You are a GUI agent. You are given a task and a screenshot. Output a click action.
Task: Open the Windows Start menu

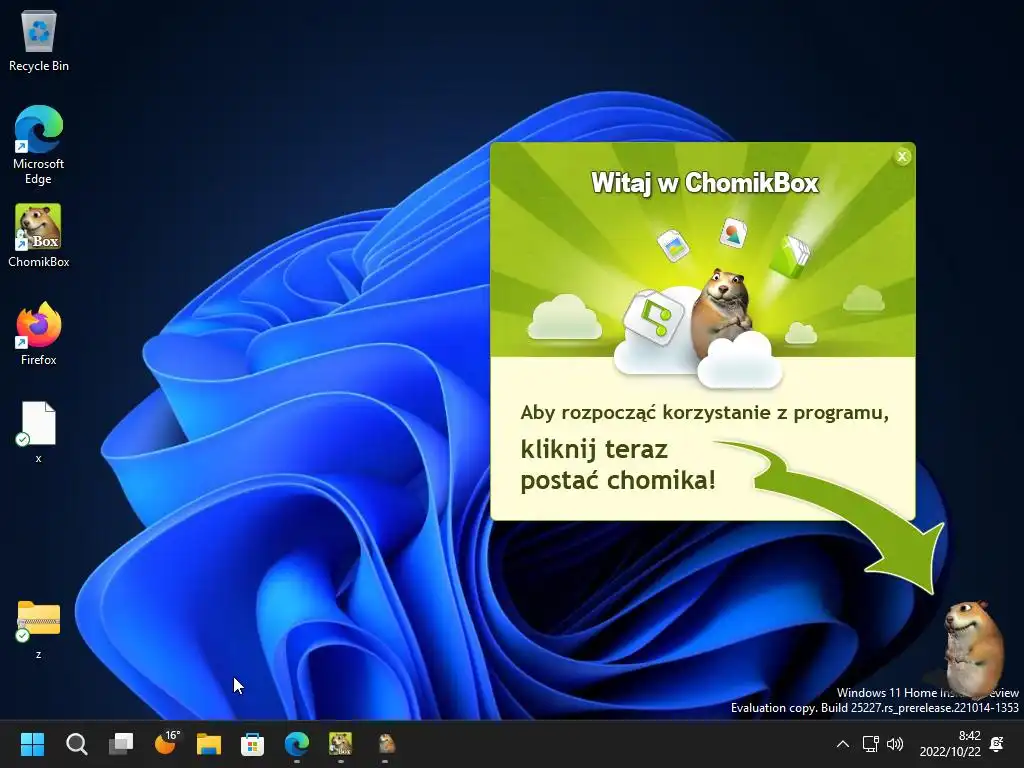[32, 744]
